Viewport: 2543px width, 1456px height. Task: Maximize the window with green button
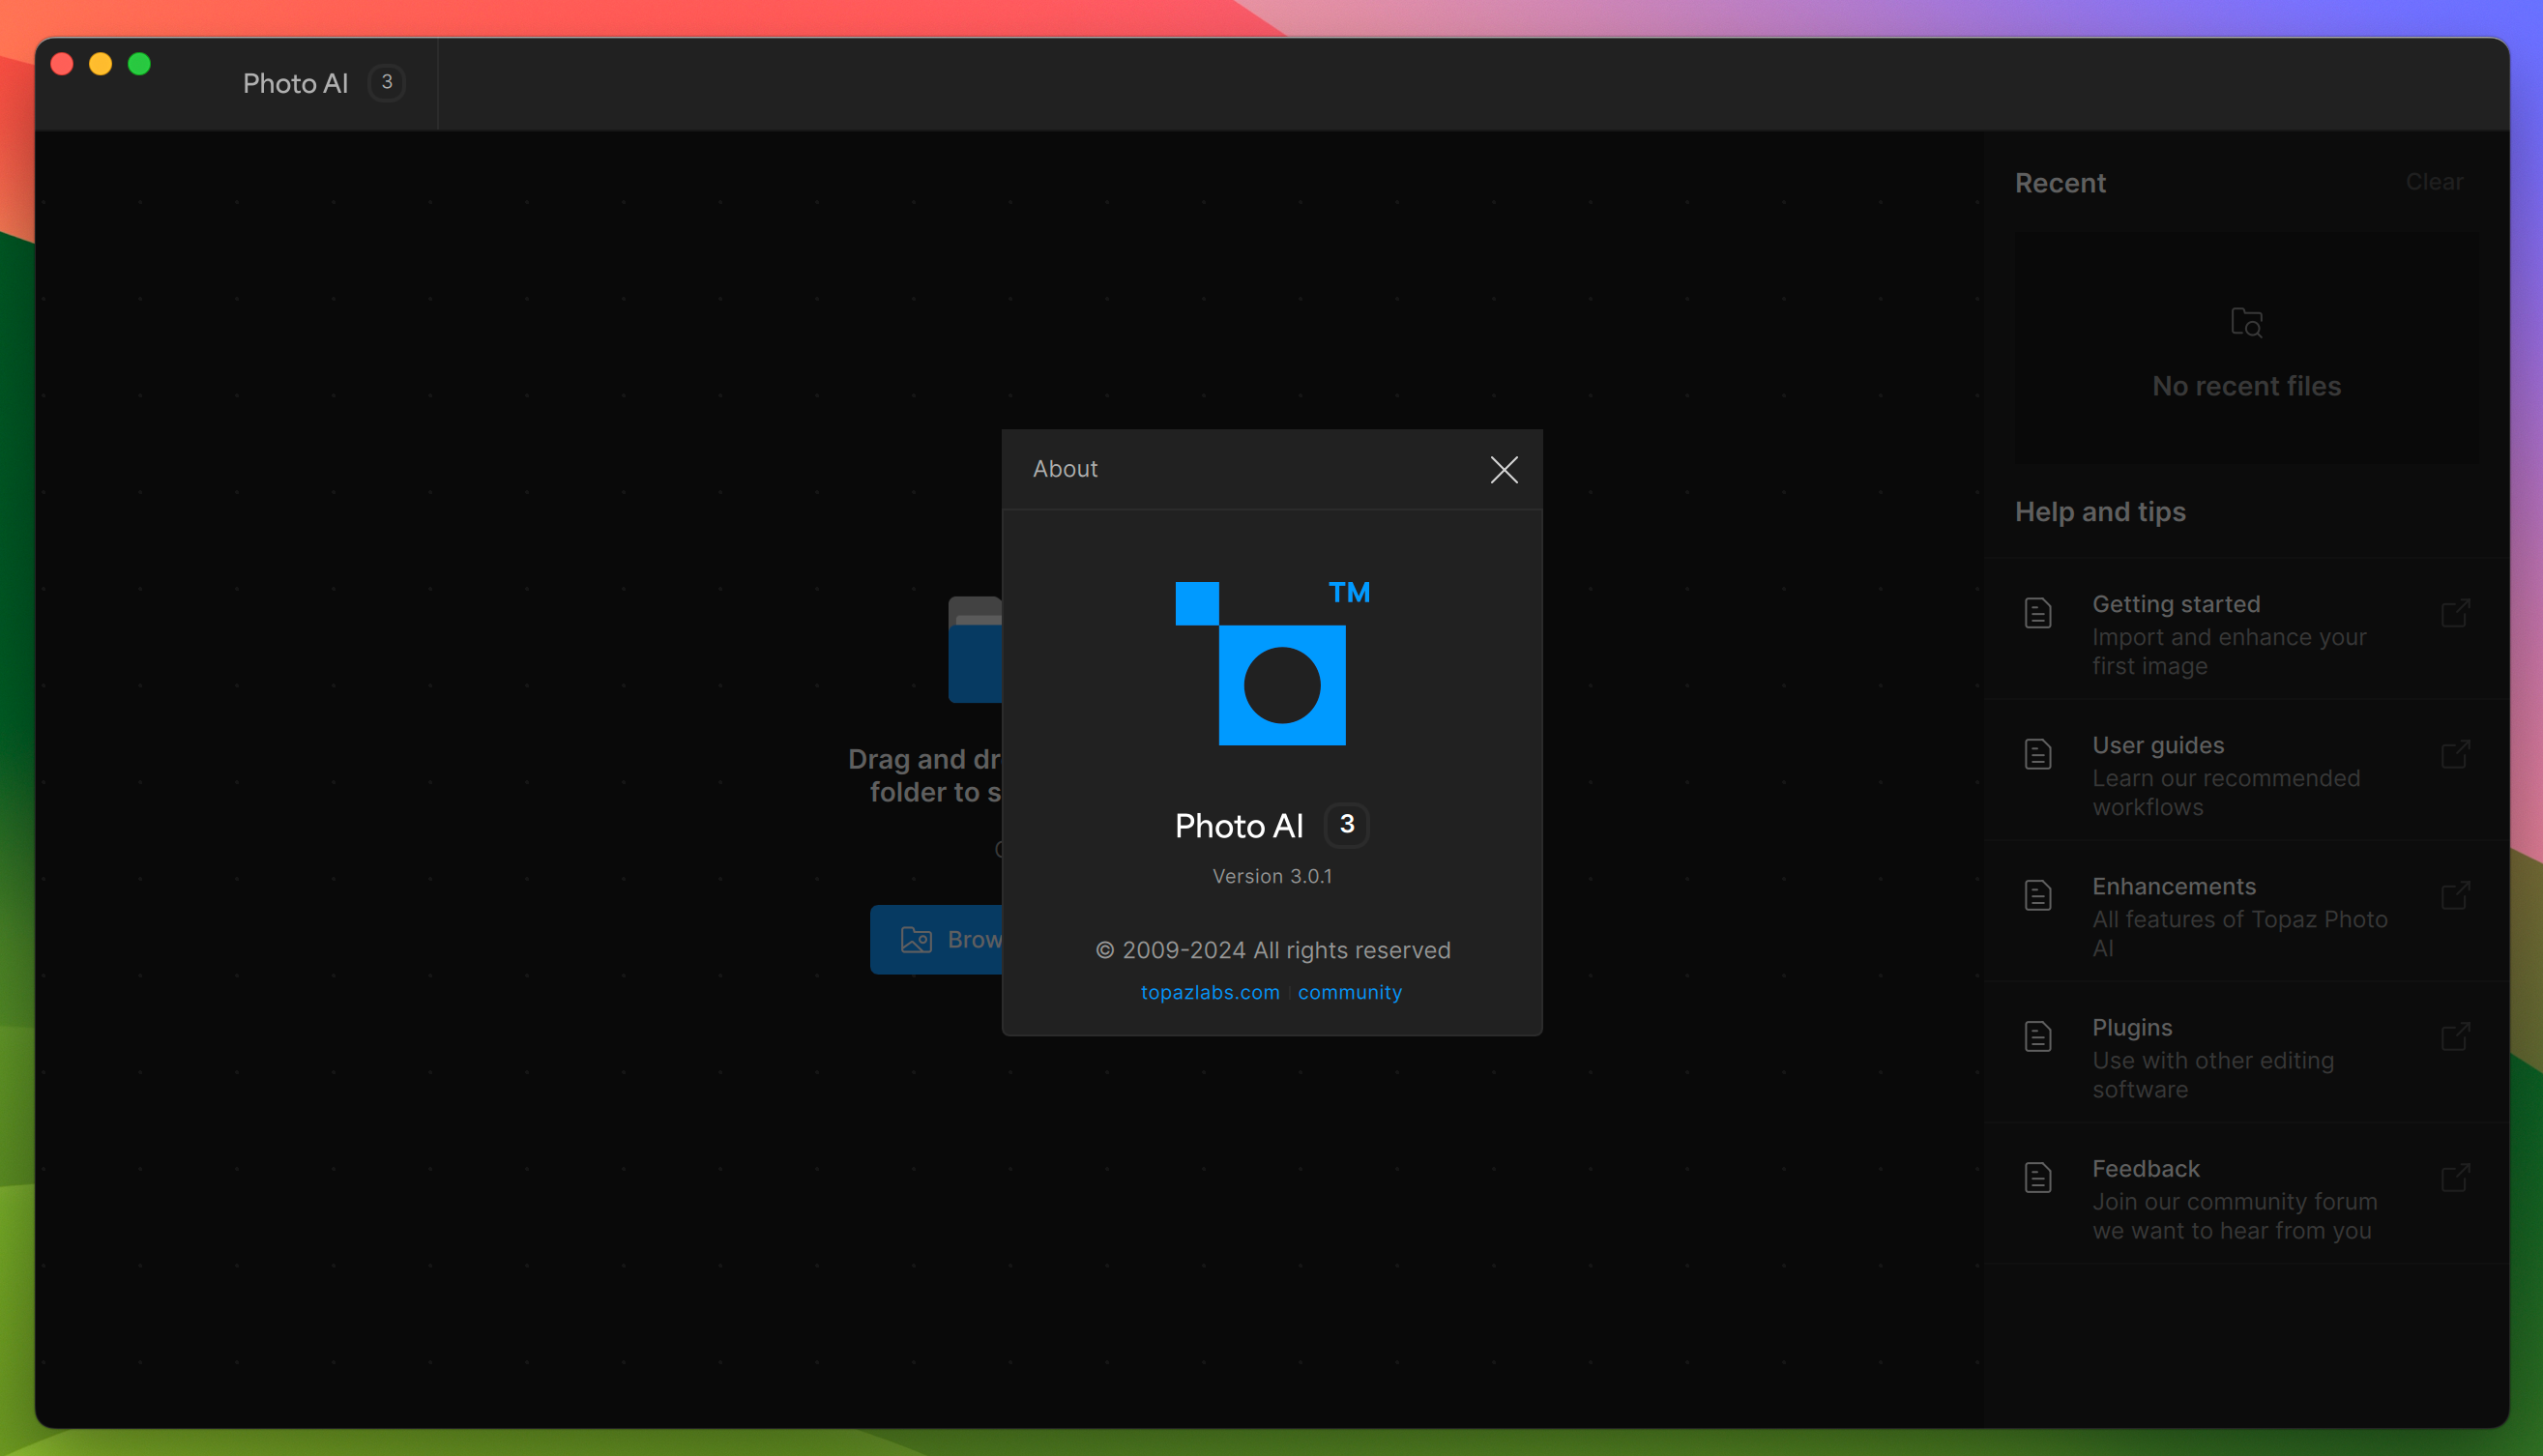tap(139, 64)
